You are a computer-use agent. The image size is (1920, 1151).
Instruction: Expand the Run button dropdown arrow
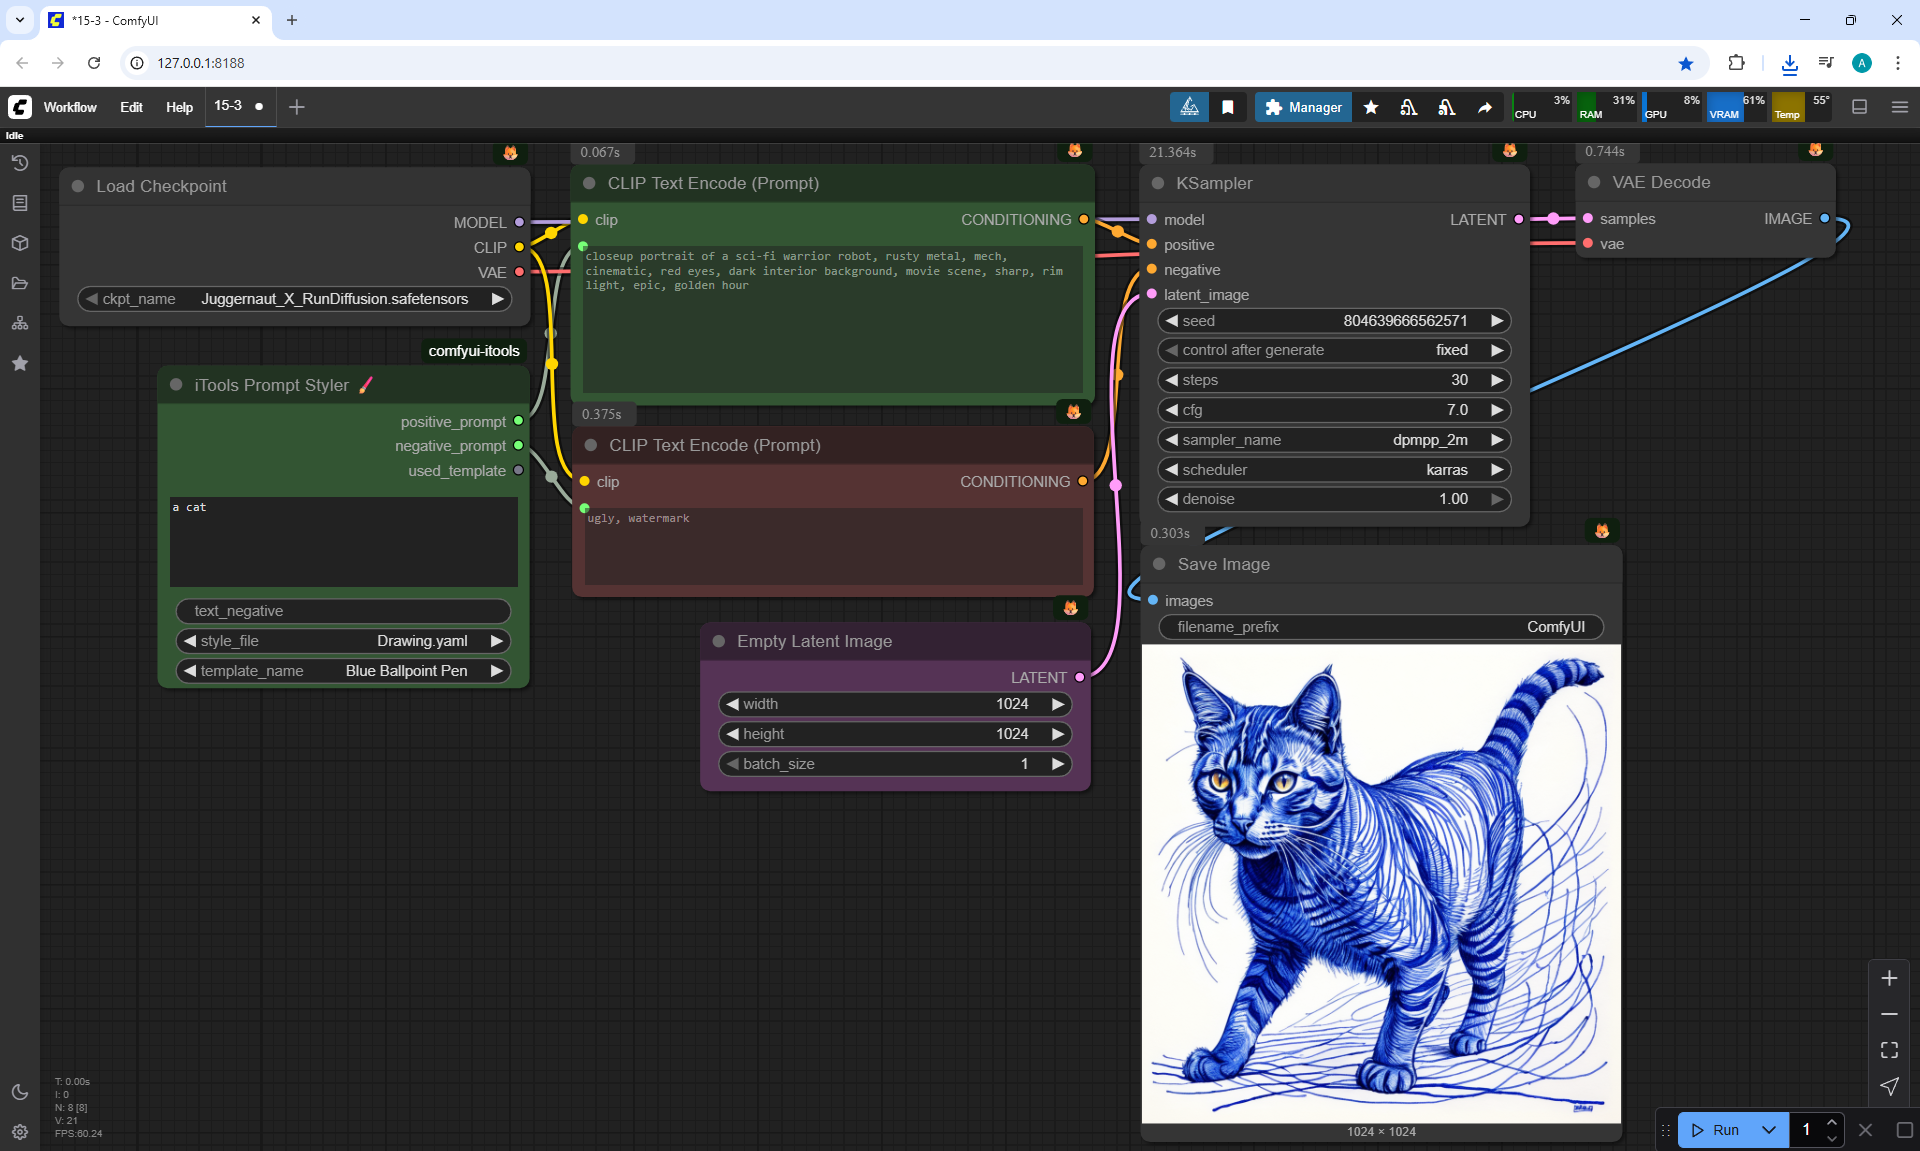[x=1769, y=1130]
